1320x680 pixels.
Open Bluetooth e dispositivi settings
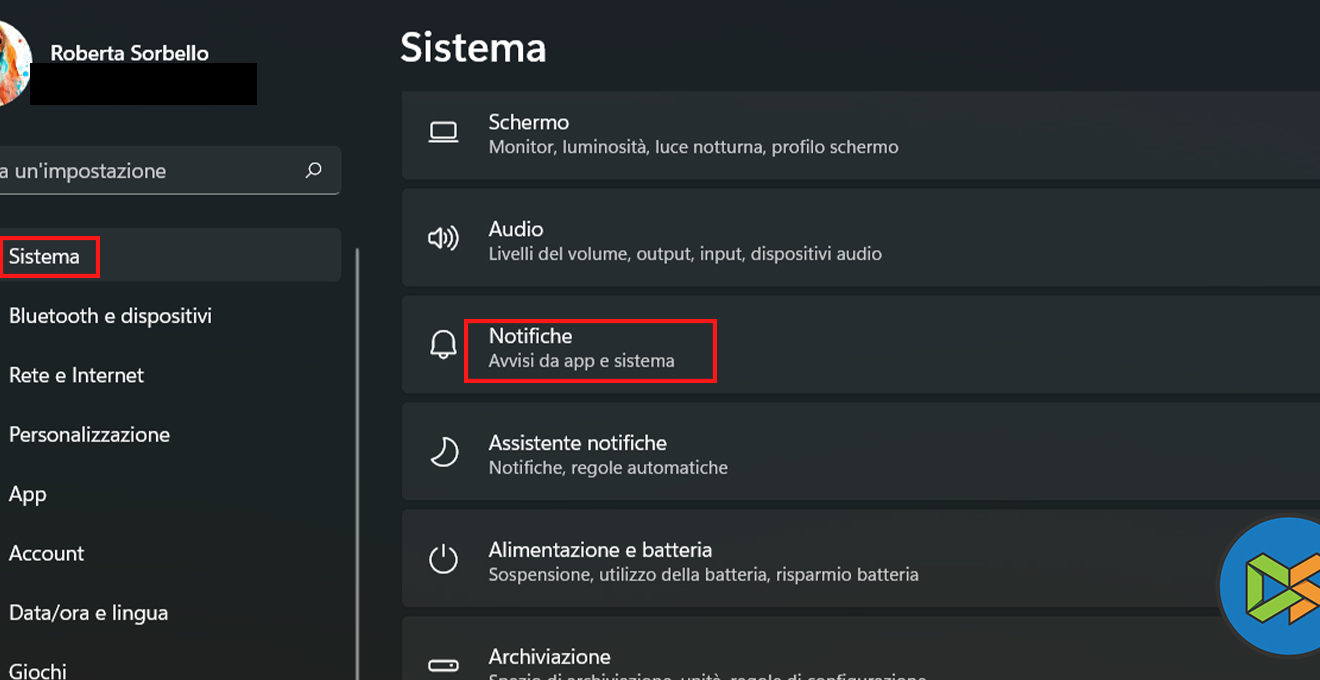110,316
